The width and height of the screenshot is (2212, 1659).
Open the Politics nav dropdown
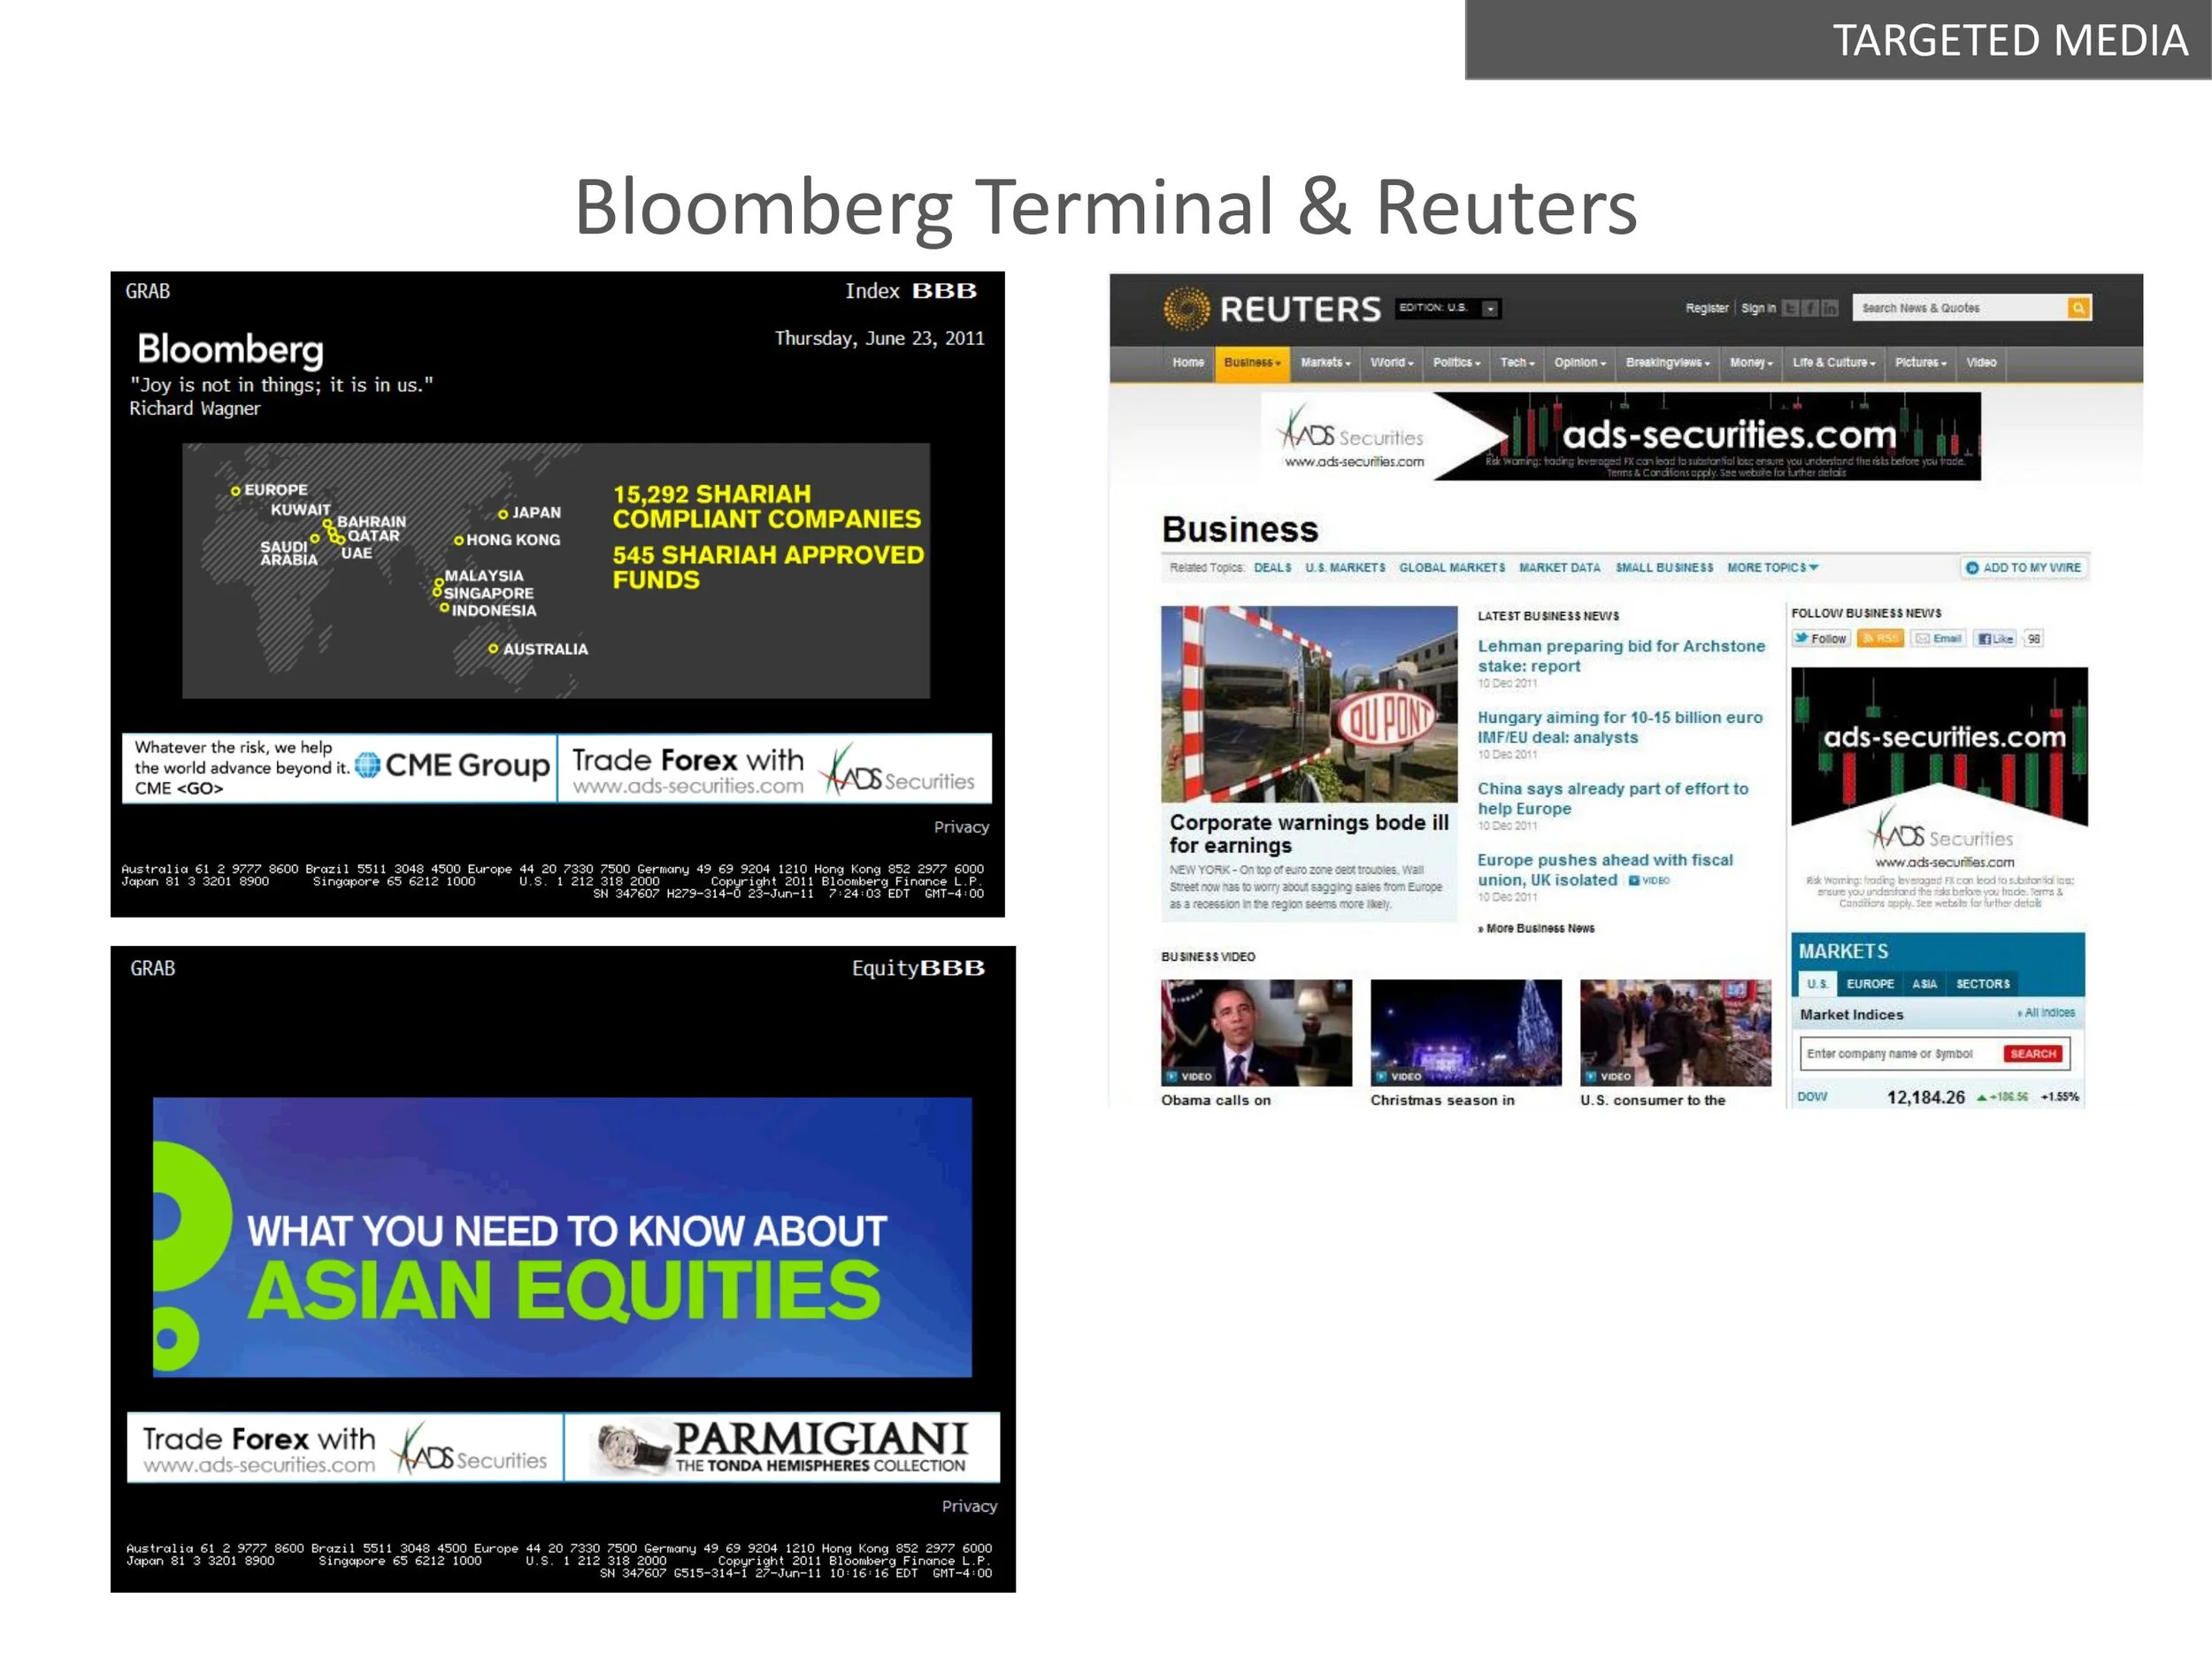[x=1457, y=363]
